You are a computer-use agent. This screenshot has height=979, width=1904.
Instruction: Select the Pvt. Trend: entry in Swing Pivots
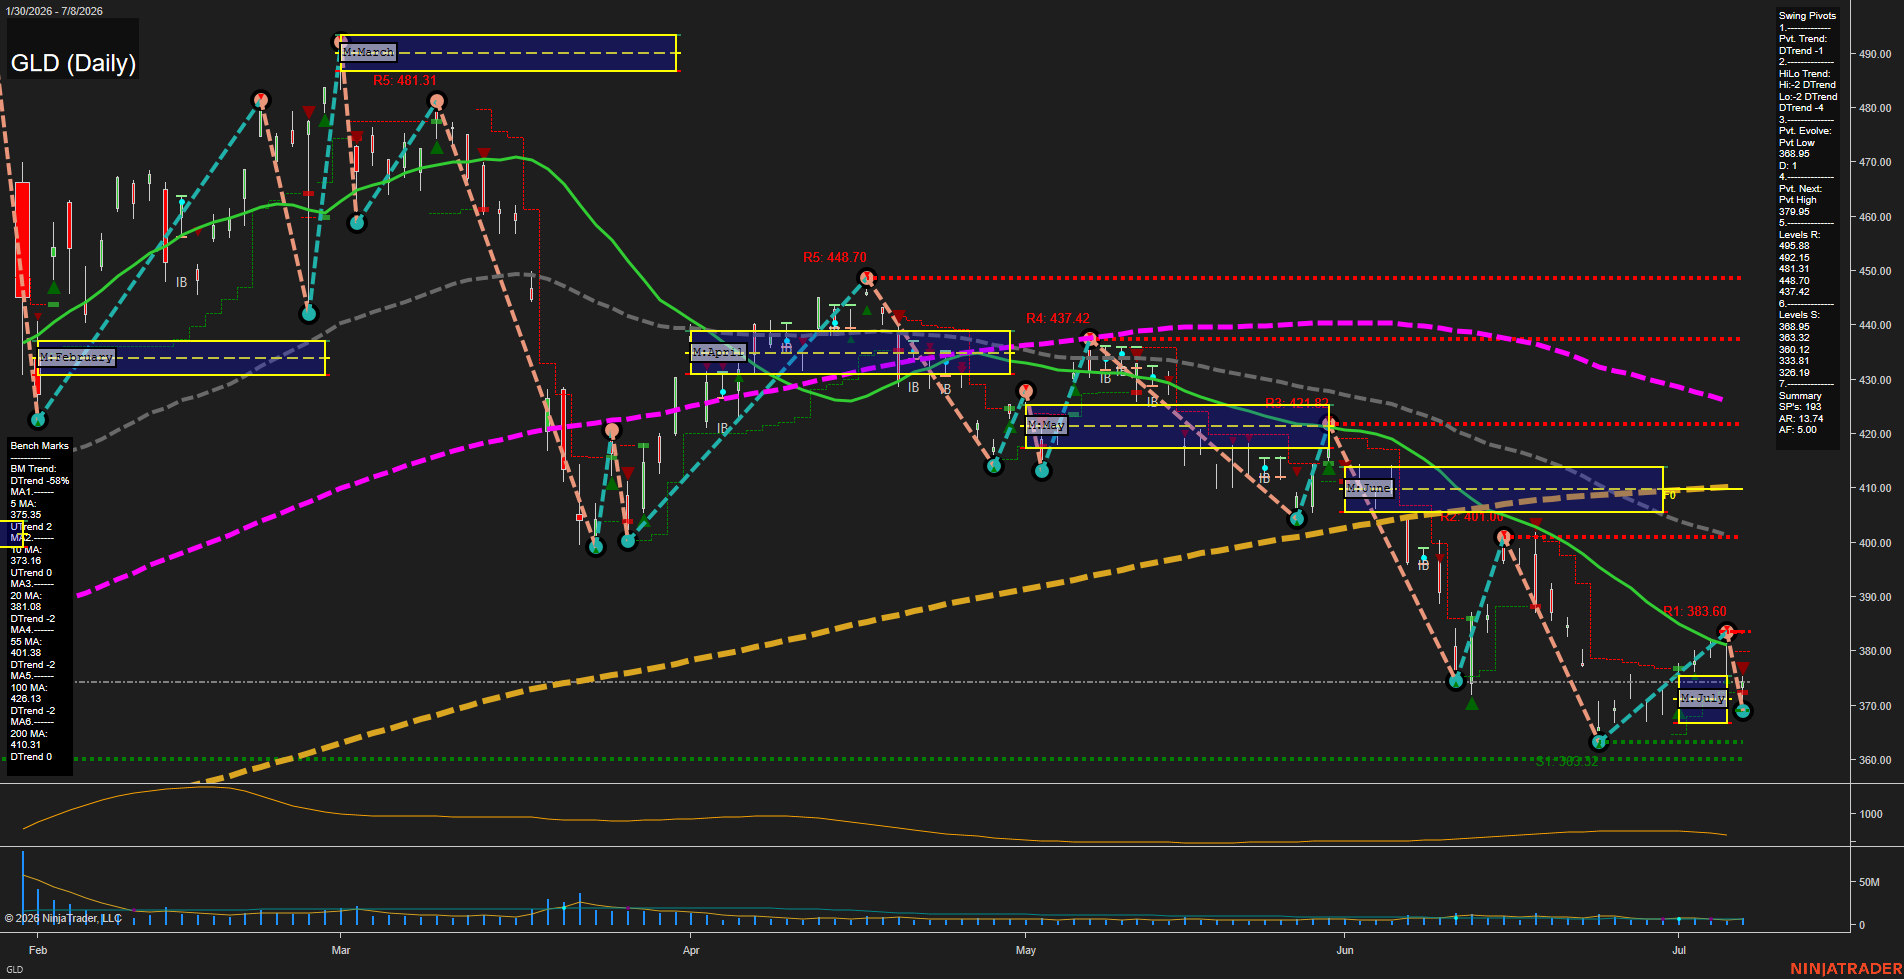point(1803,39)
